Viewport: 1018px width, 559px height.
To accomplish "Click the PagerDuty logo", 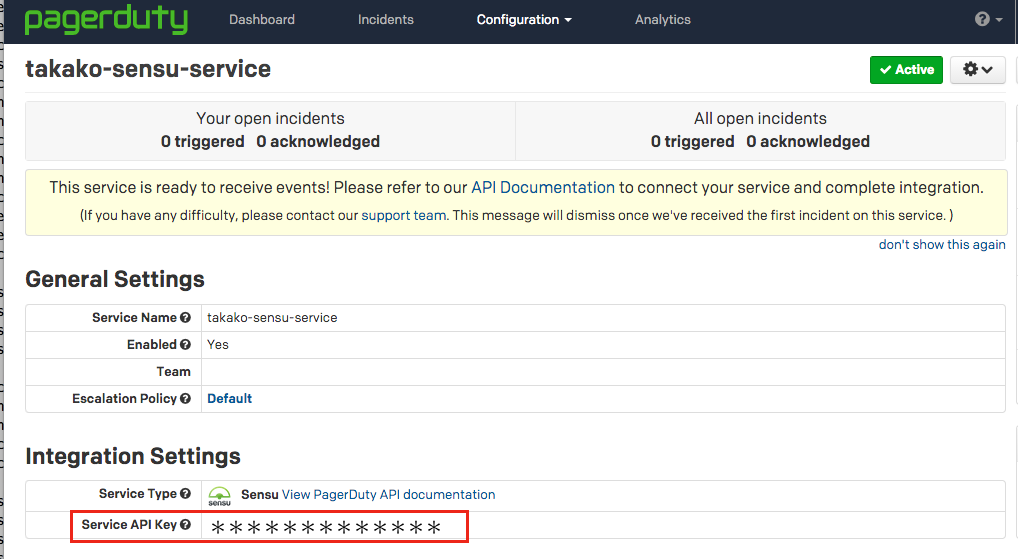I will pos(106,19).
